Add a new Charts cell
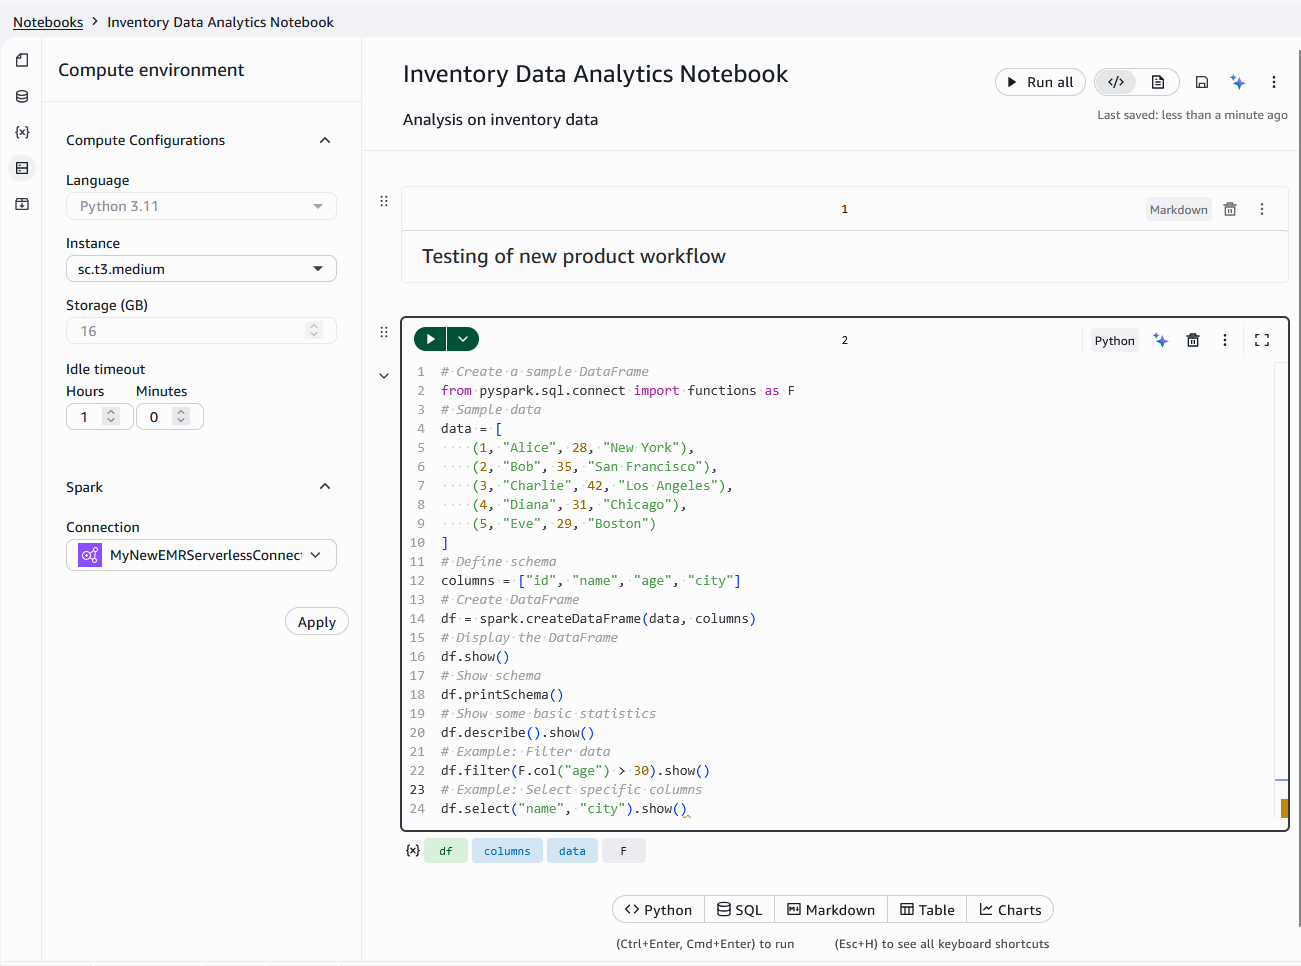The image size is (1301, 966). (x=1010, y=909)
